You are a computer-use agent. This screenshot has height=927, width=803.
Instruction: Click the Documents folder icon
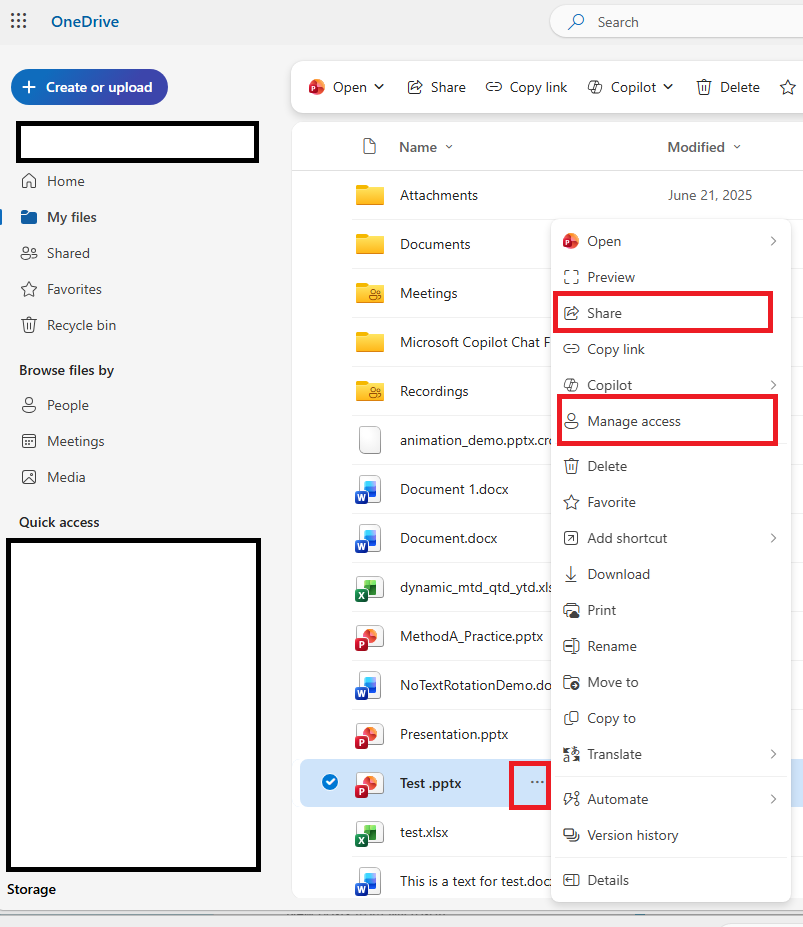370,244
